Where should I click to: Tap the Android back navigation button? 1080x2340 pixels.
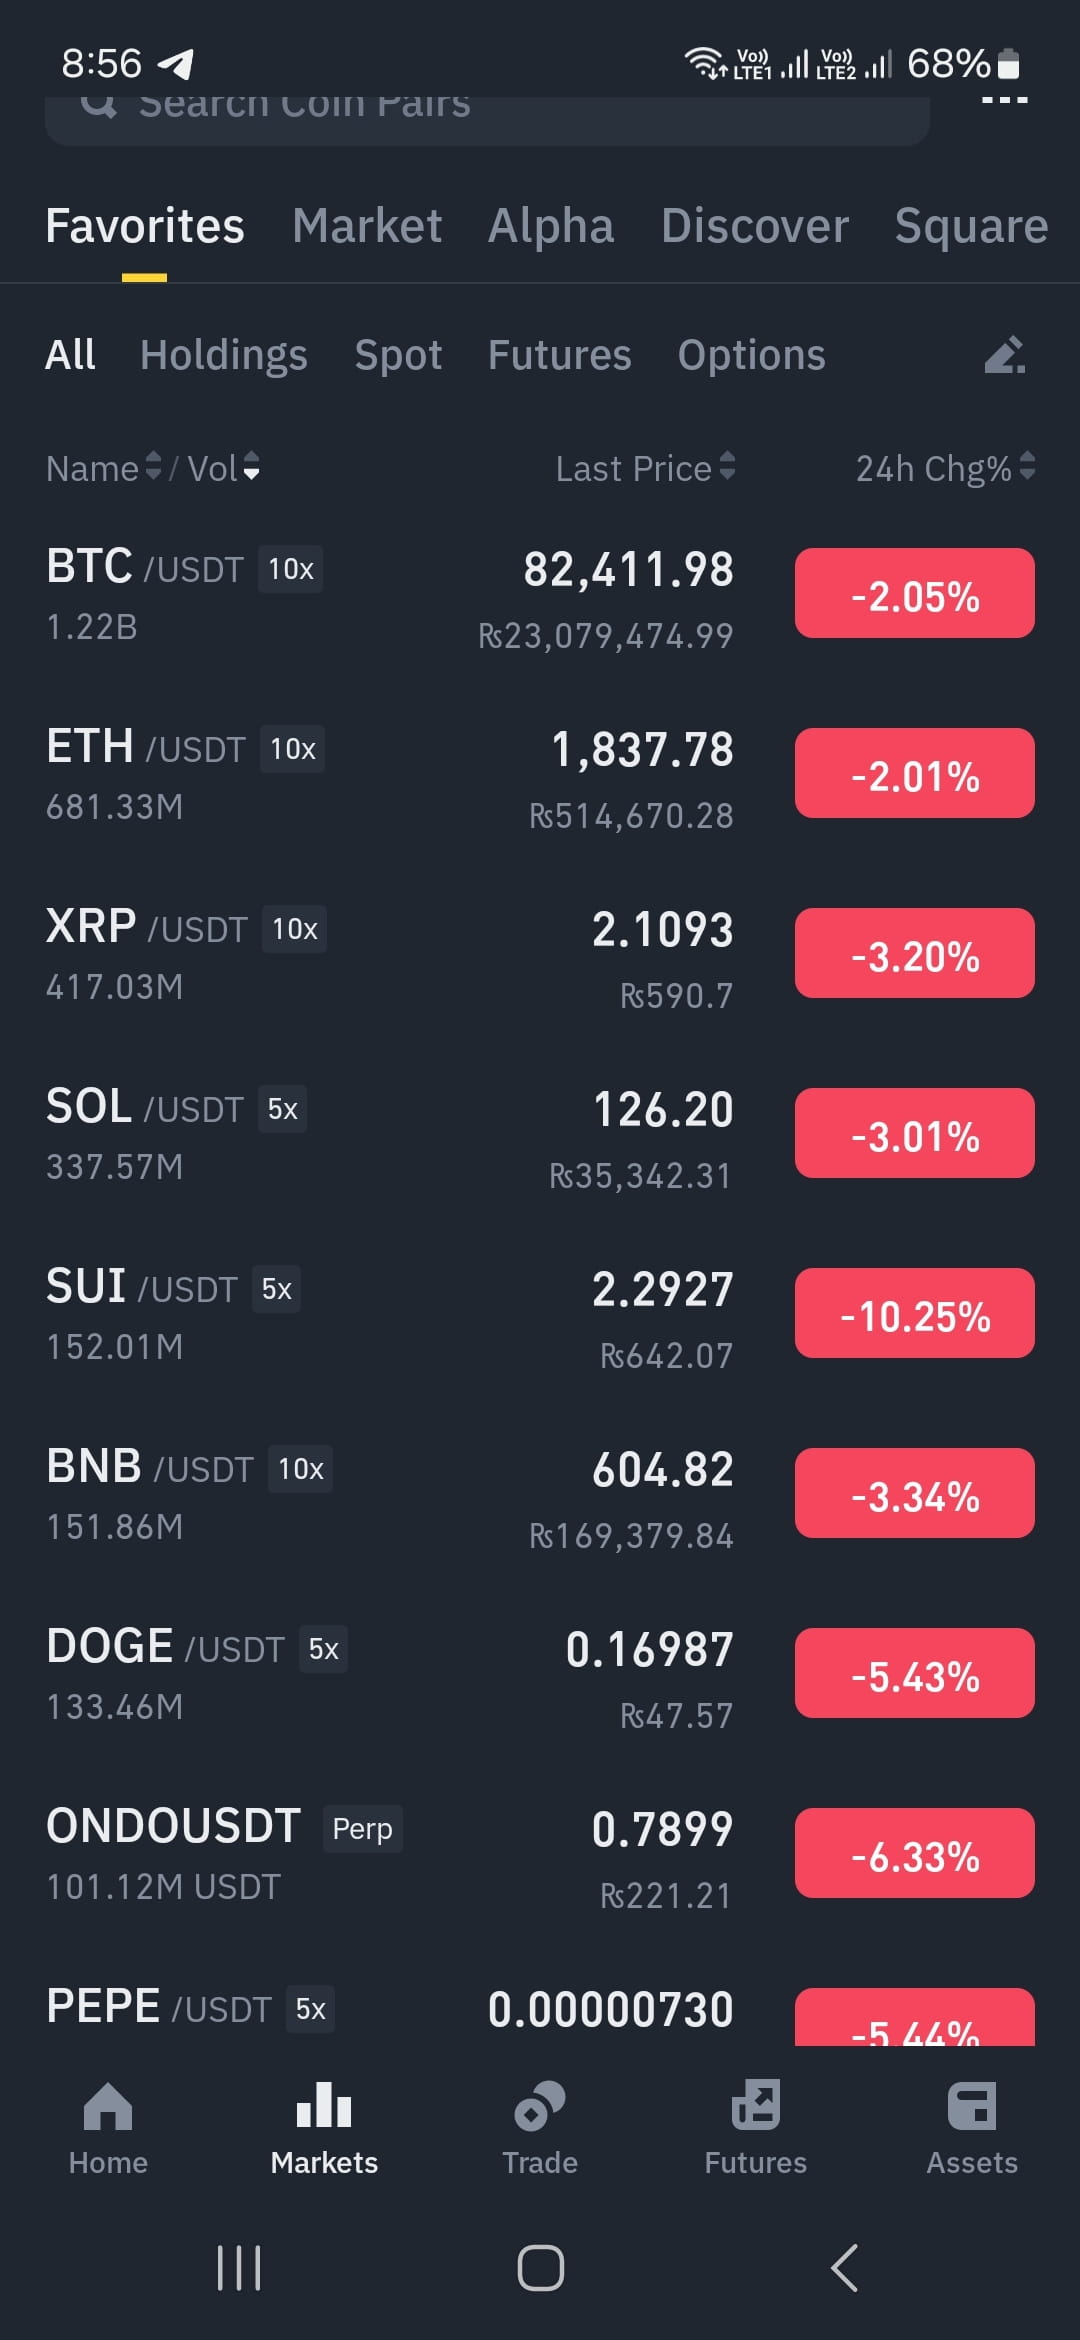(845, 2267)
